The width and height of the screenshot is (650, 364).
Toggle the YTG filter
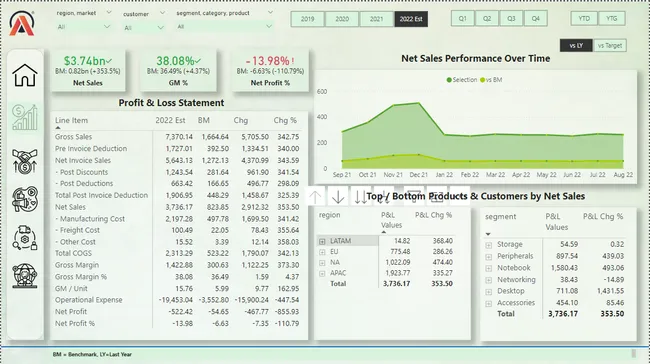(611, 19)
